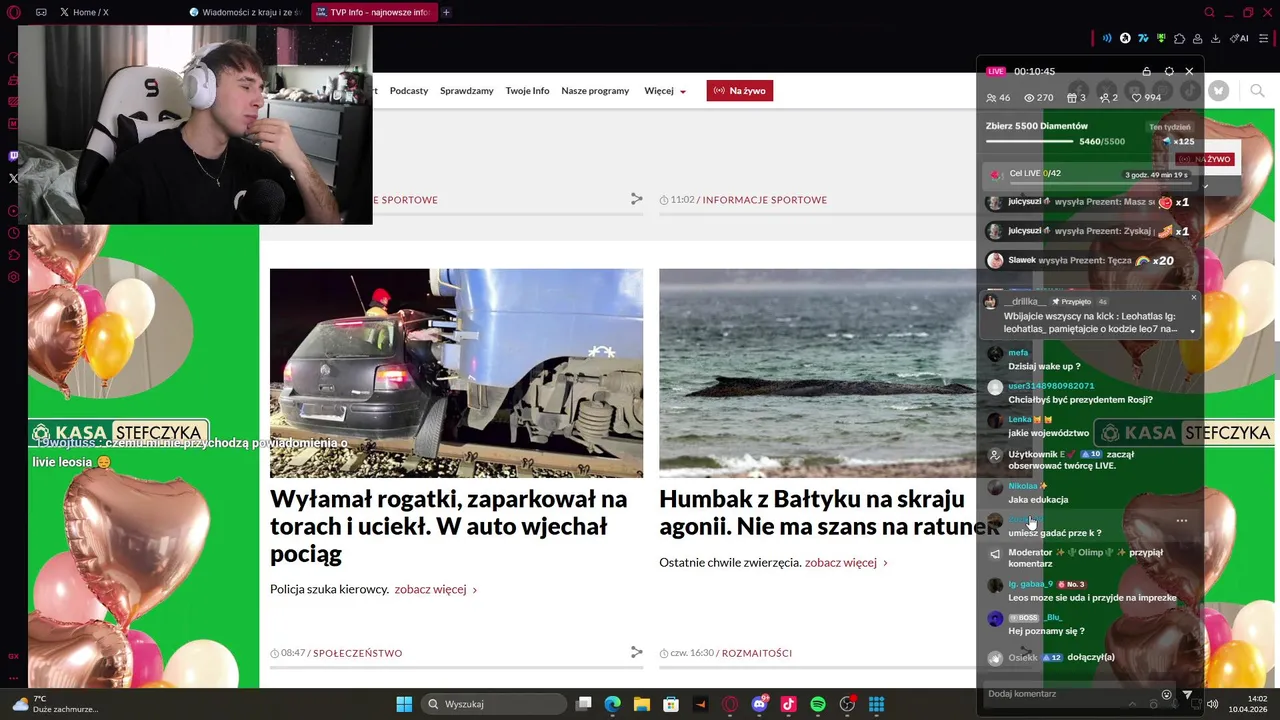Viewport: 1280px width, 720px height.
Task: Open the train crash car thumbnail
Action: pos(456,373)
